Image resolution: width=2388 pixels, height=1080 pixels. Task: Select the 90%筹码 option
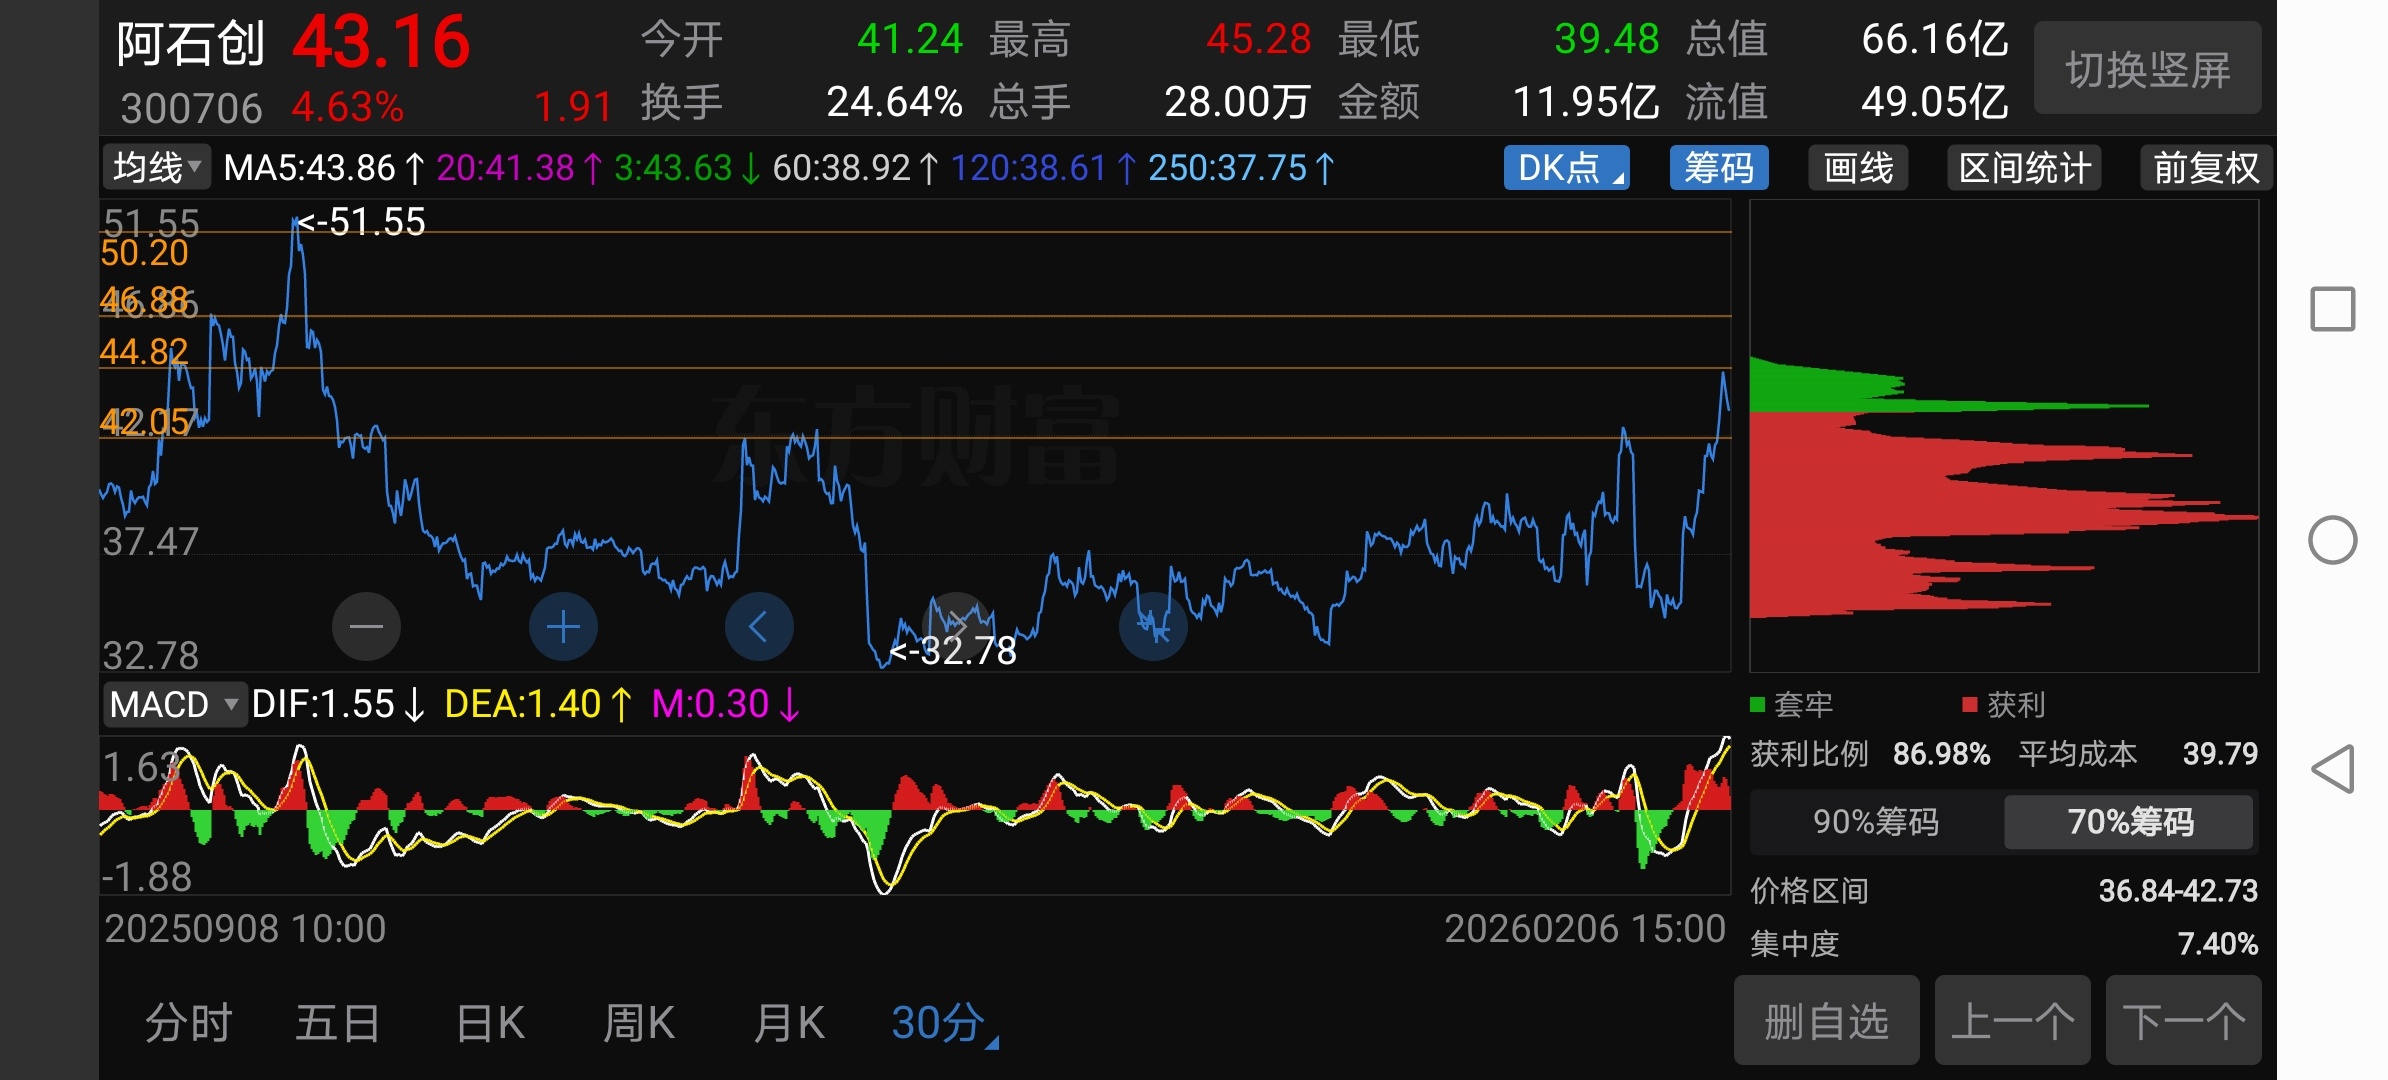pyautogui.click(x=1875, y=822)
